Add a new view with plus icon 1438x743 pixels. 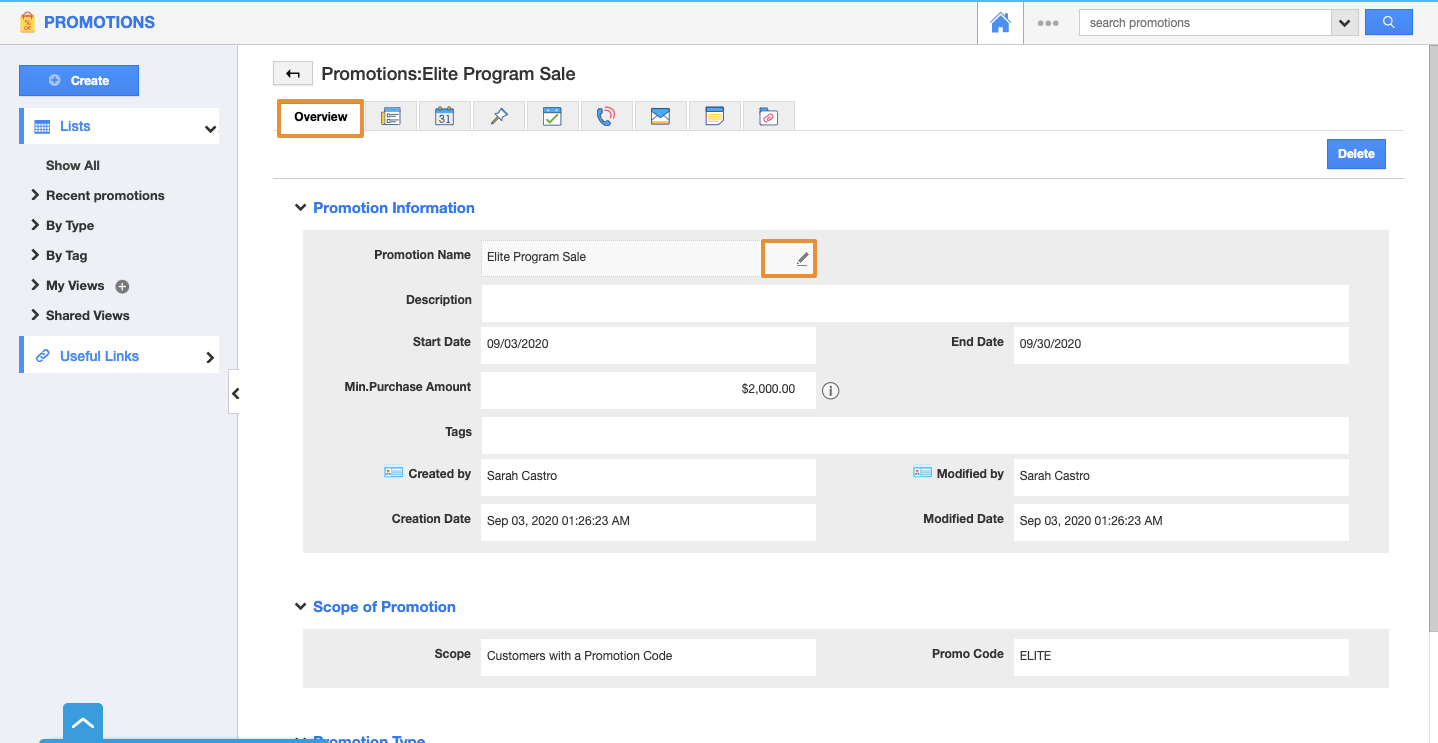coord(122,287)
